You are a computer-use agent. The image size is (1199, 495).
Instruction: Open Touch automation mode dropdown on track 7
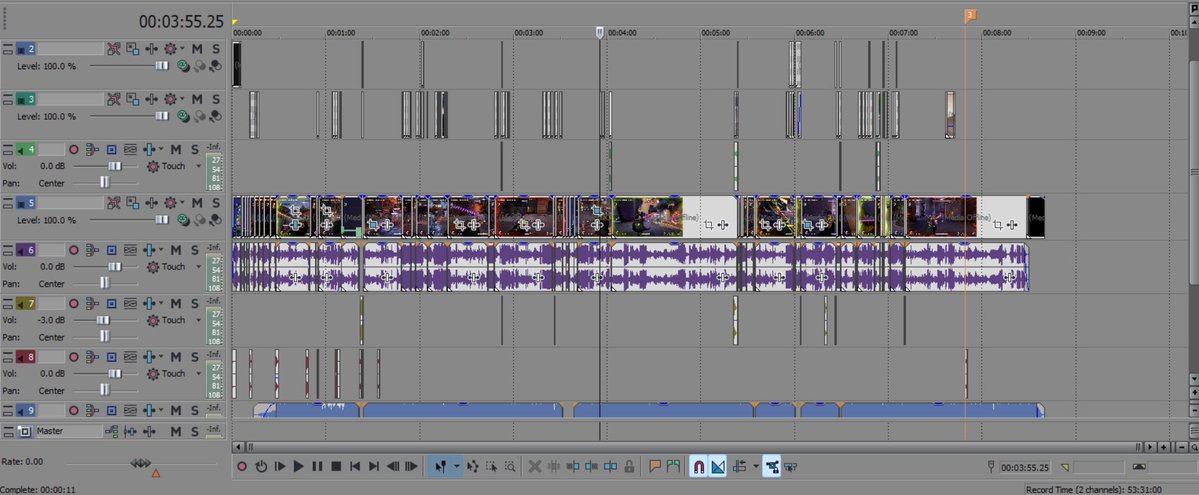pos(199,321)
